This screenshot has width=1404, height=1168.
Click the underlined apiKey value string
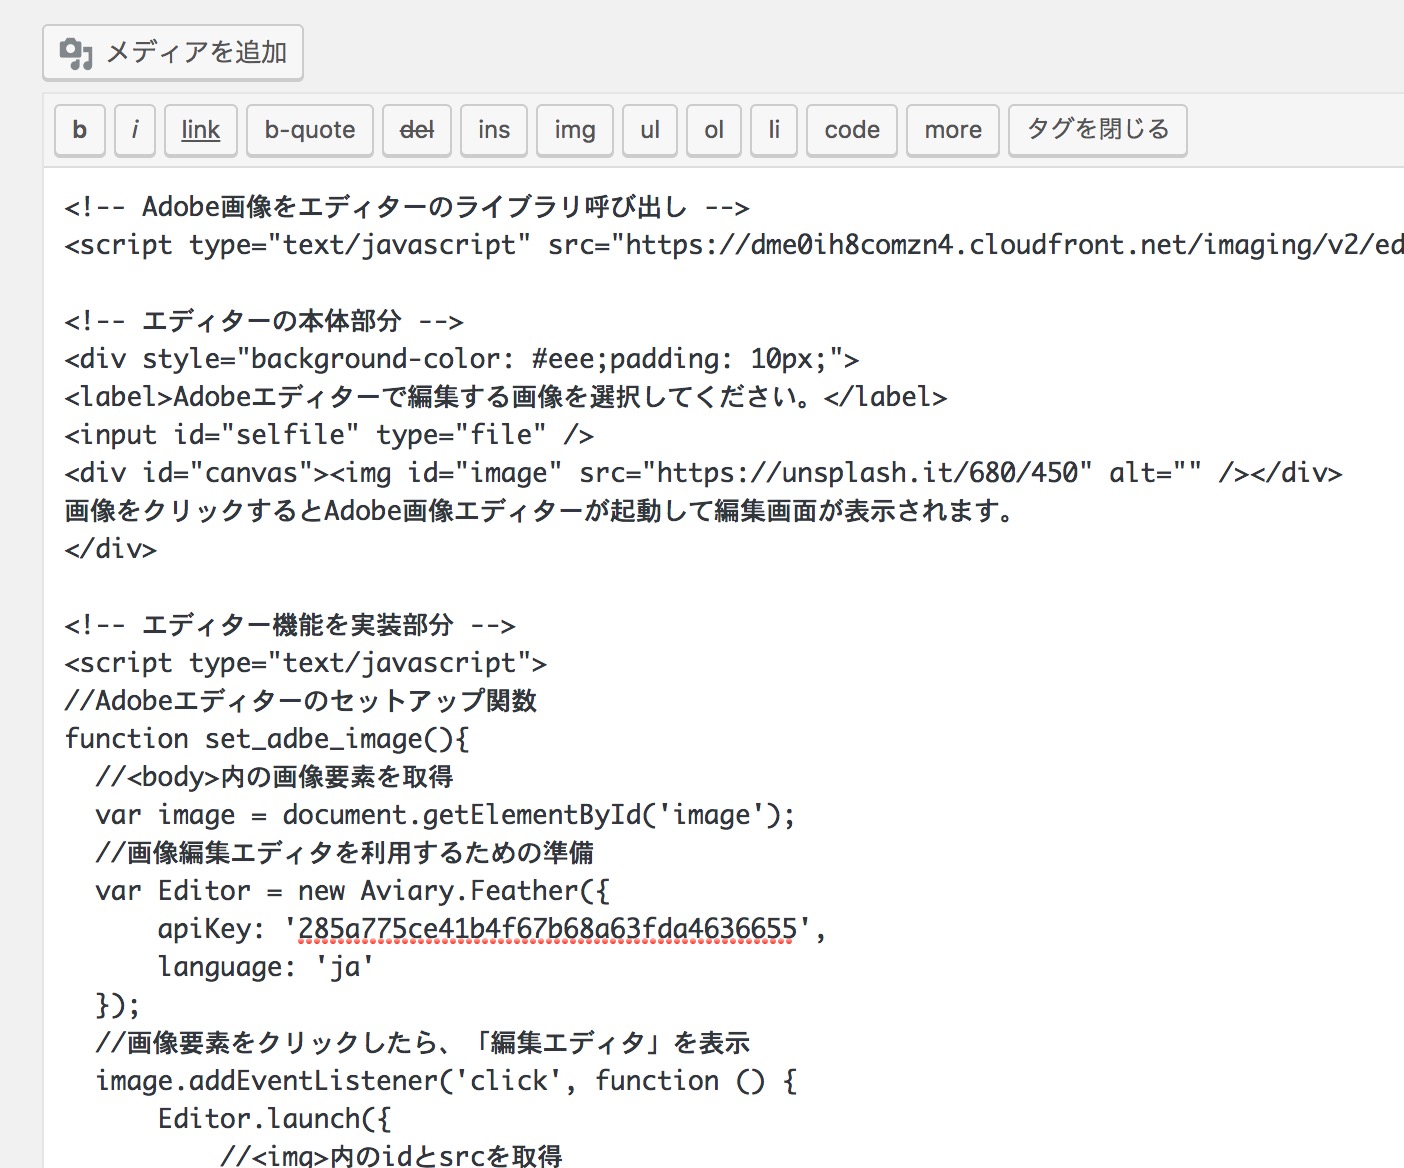click(x=548, y=929)
